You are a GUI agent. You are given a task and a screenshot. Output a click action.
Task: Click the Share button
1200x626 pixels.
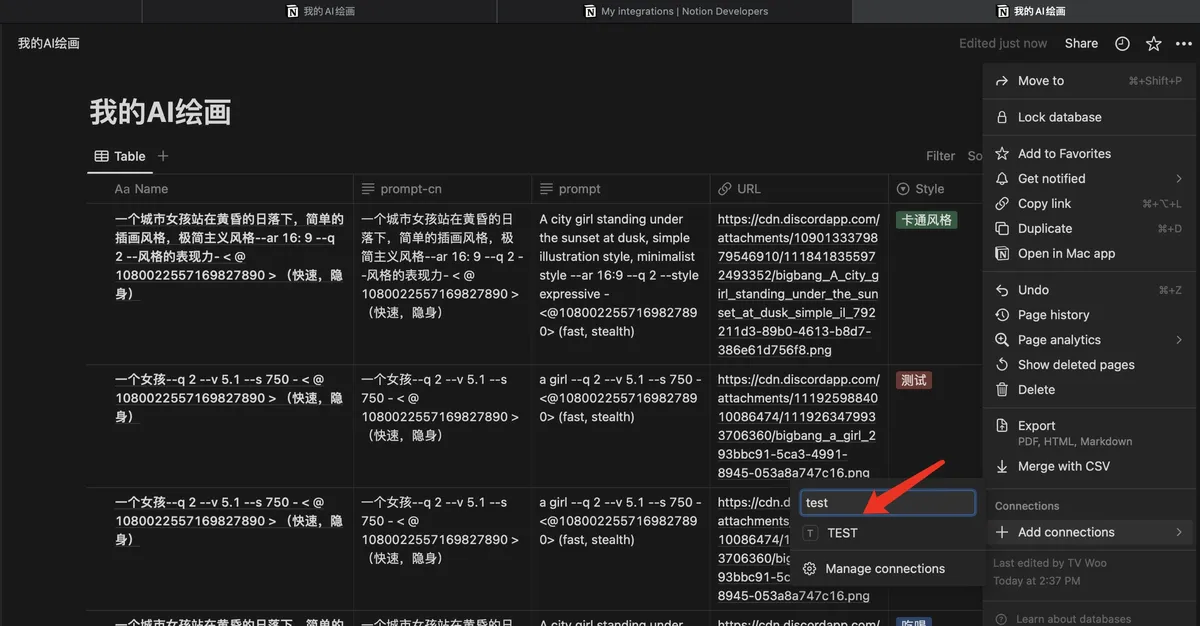click(1081, 44)
